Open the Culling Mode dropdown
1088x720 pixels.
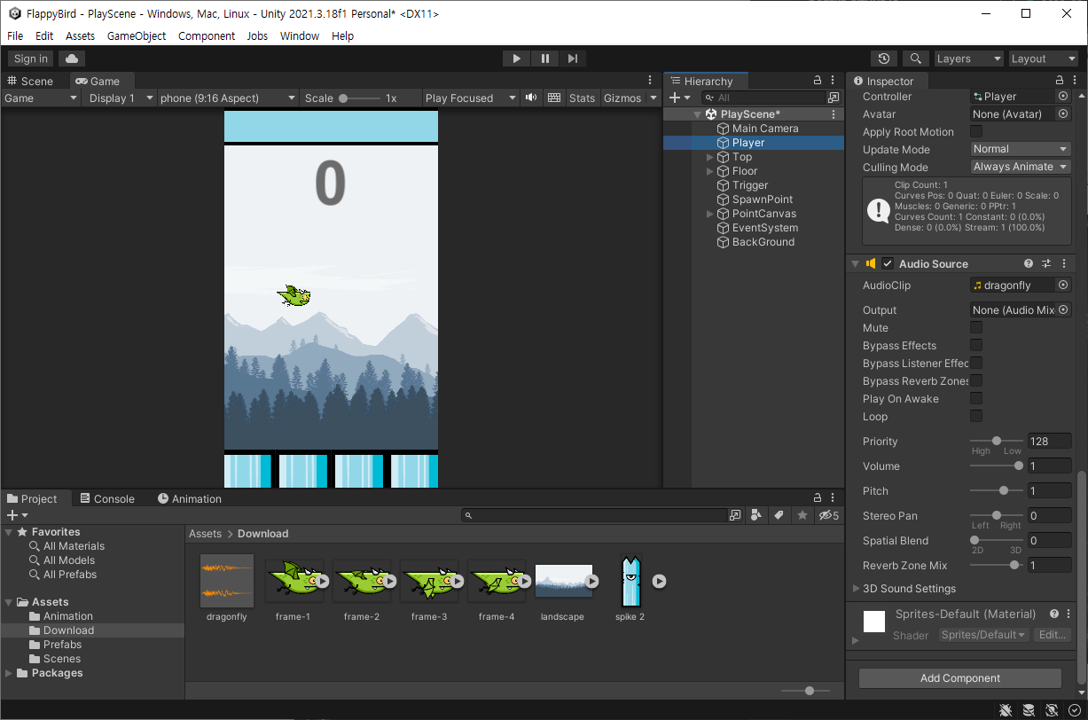tap(1020, 166)
